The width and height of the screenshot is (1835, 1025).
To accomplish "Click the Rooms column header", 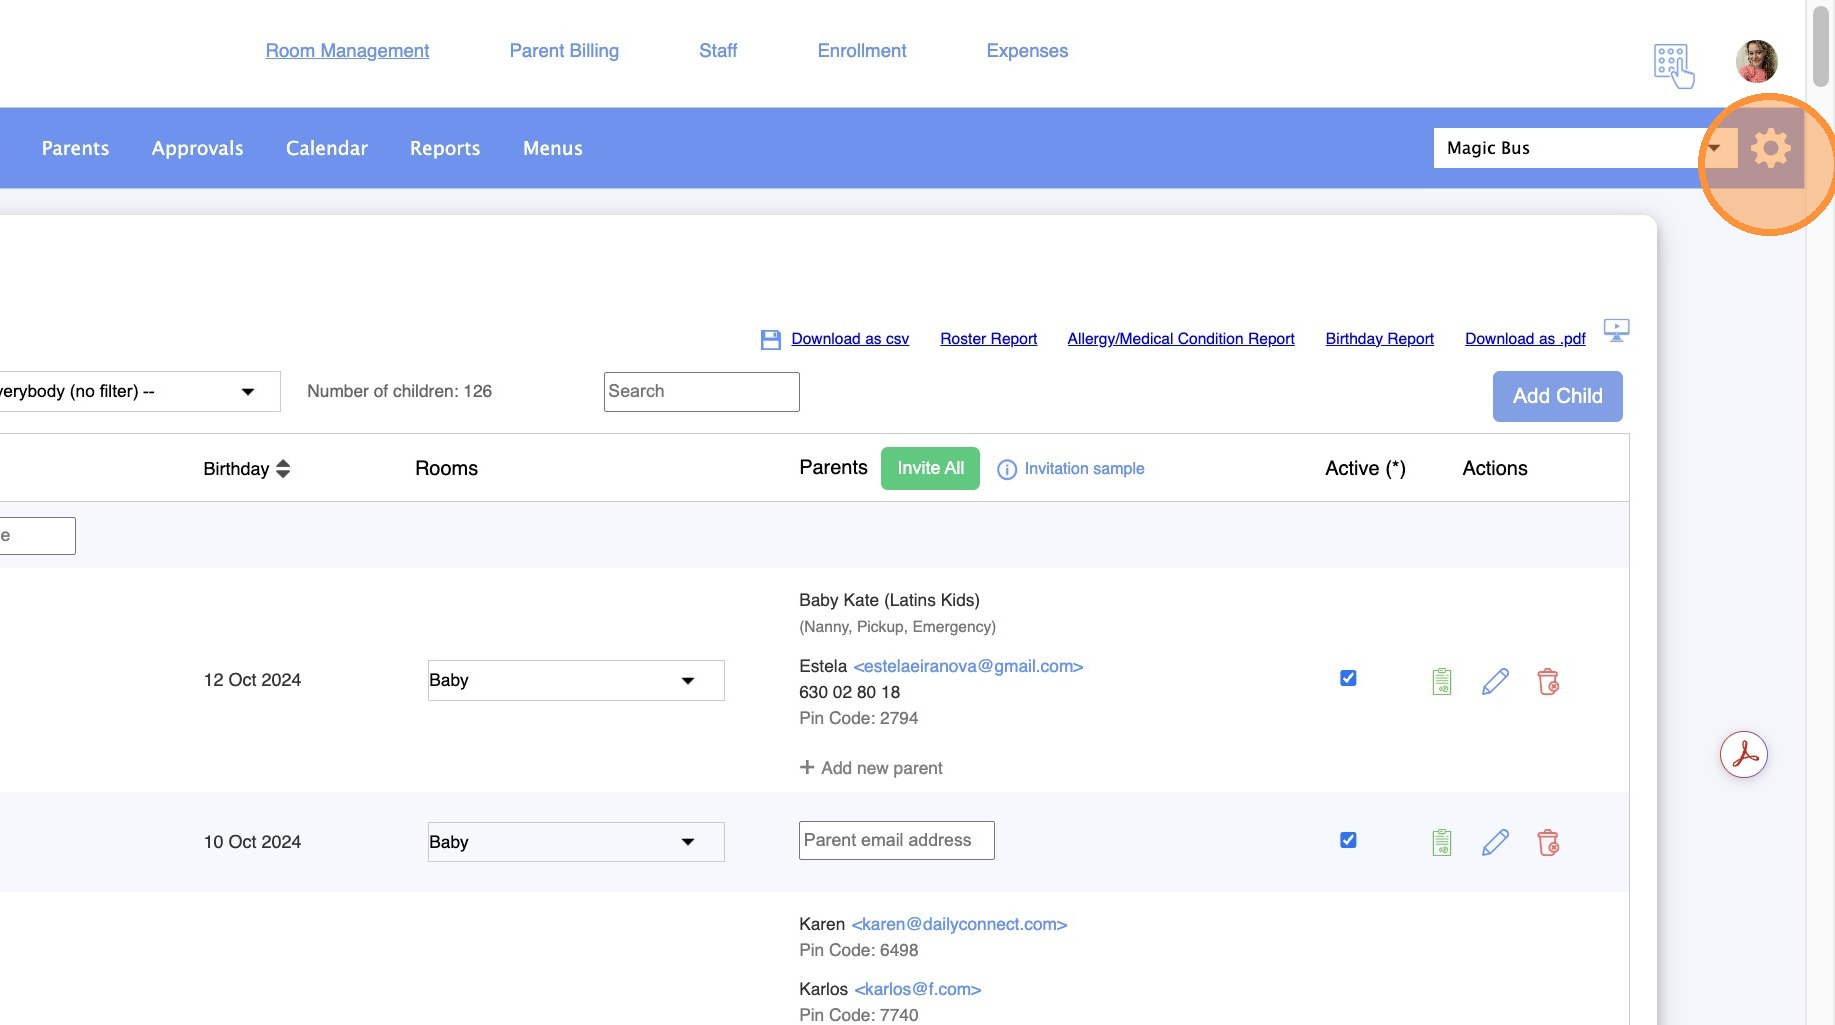I will tap(446, 468).
